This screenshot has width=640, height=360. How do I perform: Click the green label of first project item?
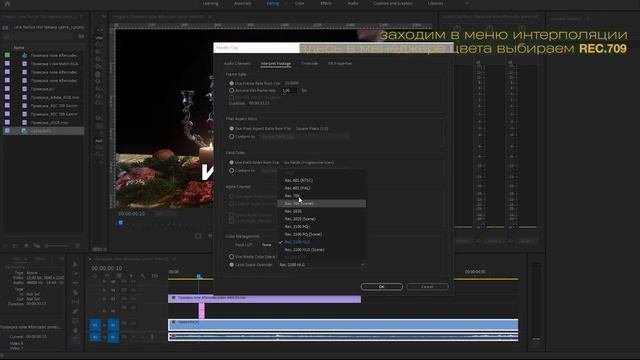click(x=7, y=55)
